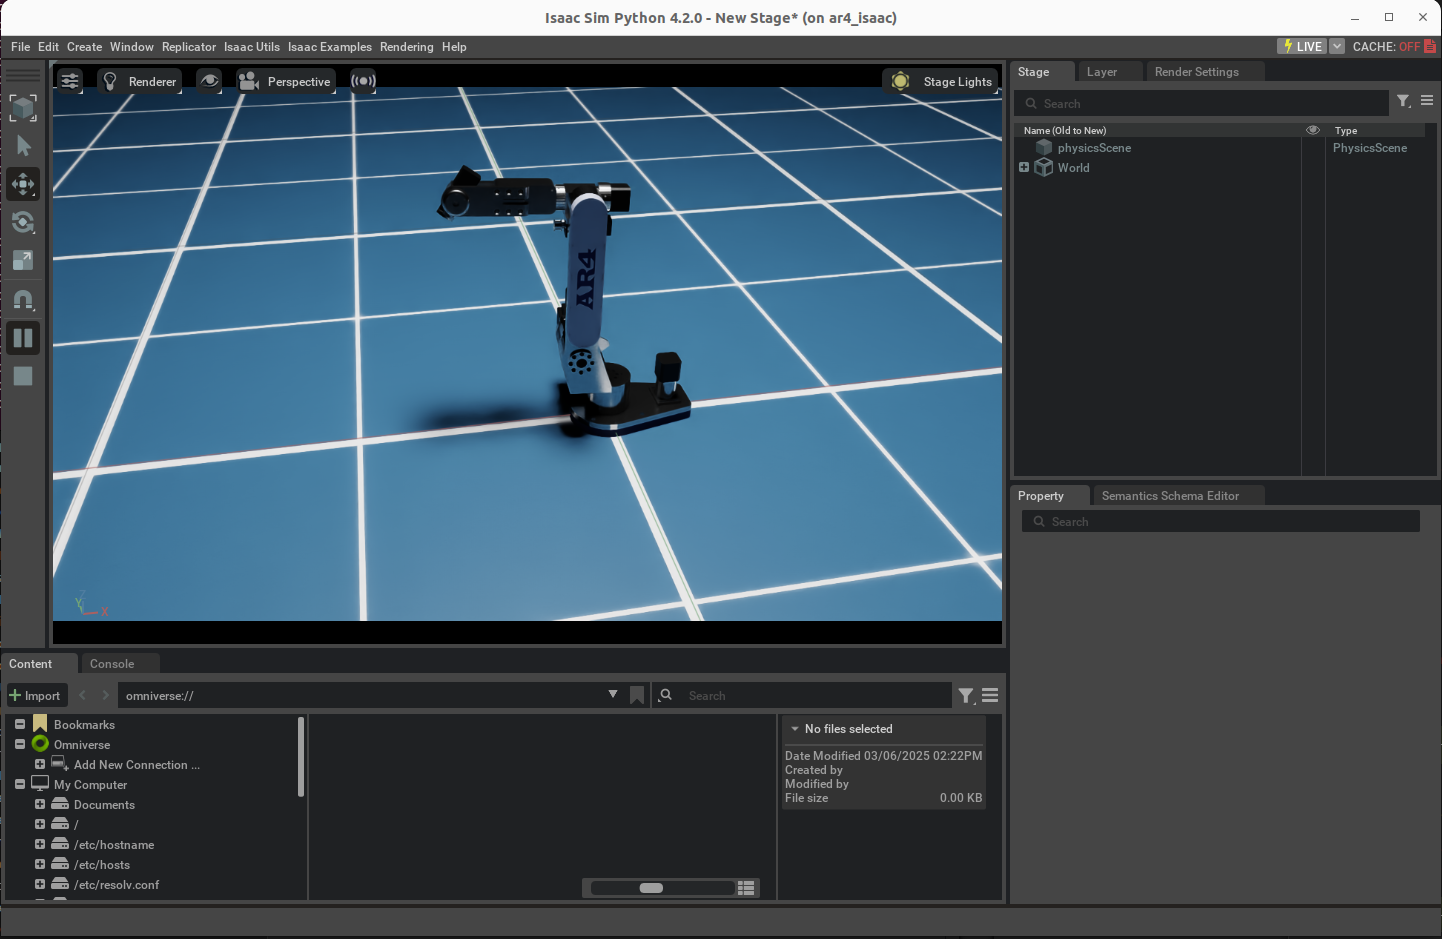Viewport: 1442px width, 939px height.
Task: Pause the running simulation
Action: coord(23,338)
